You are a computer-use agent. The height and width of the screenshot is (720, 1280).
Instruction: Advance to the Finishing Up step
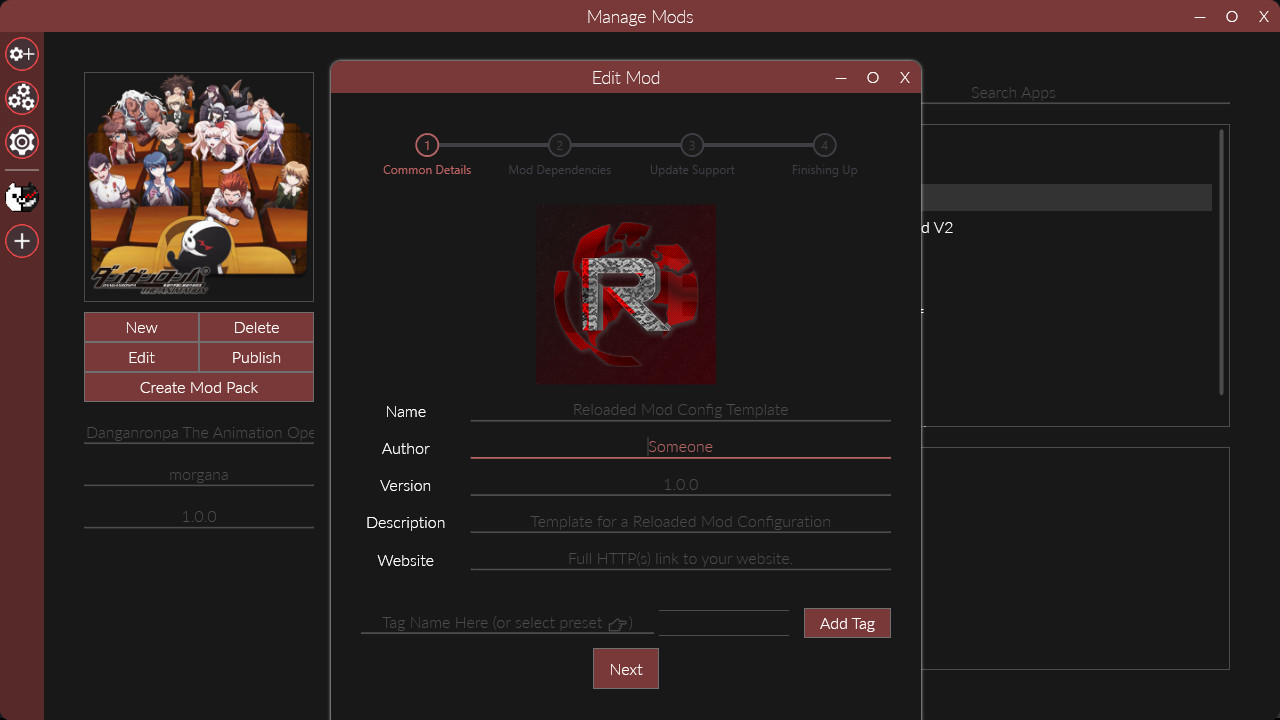pos(823,145)
